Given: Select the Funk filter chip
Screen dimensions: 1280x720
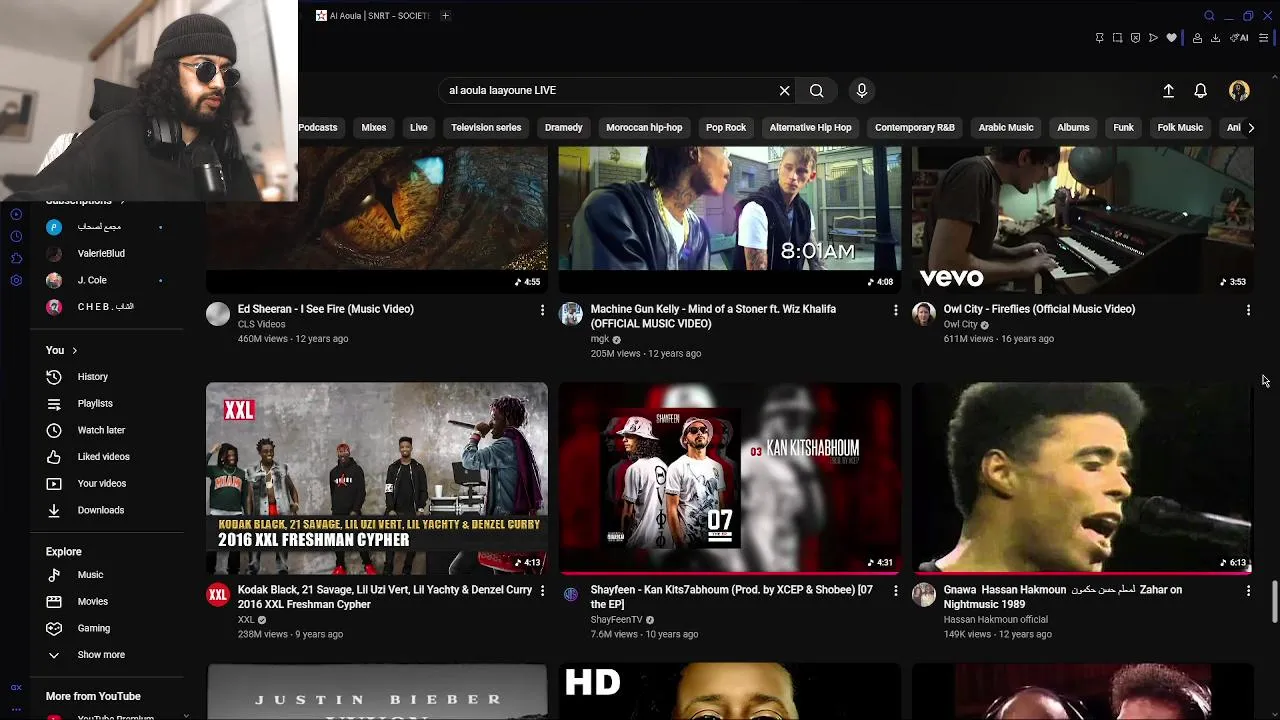Looking at the screenshot, I should (x=1123, y=128).
